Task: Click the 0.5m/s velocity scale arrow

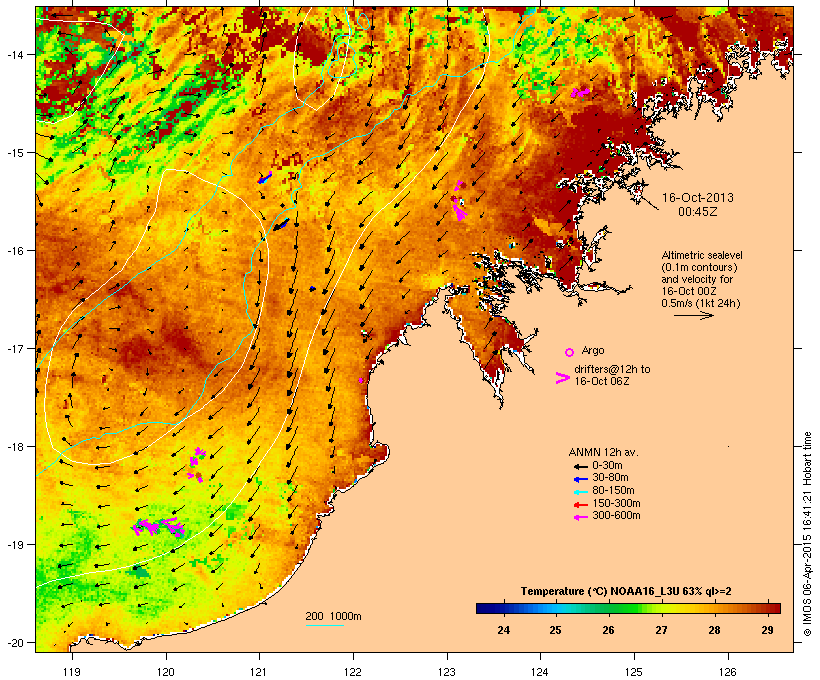Action: point(693,315)
